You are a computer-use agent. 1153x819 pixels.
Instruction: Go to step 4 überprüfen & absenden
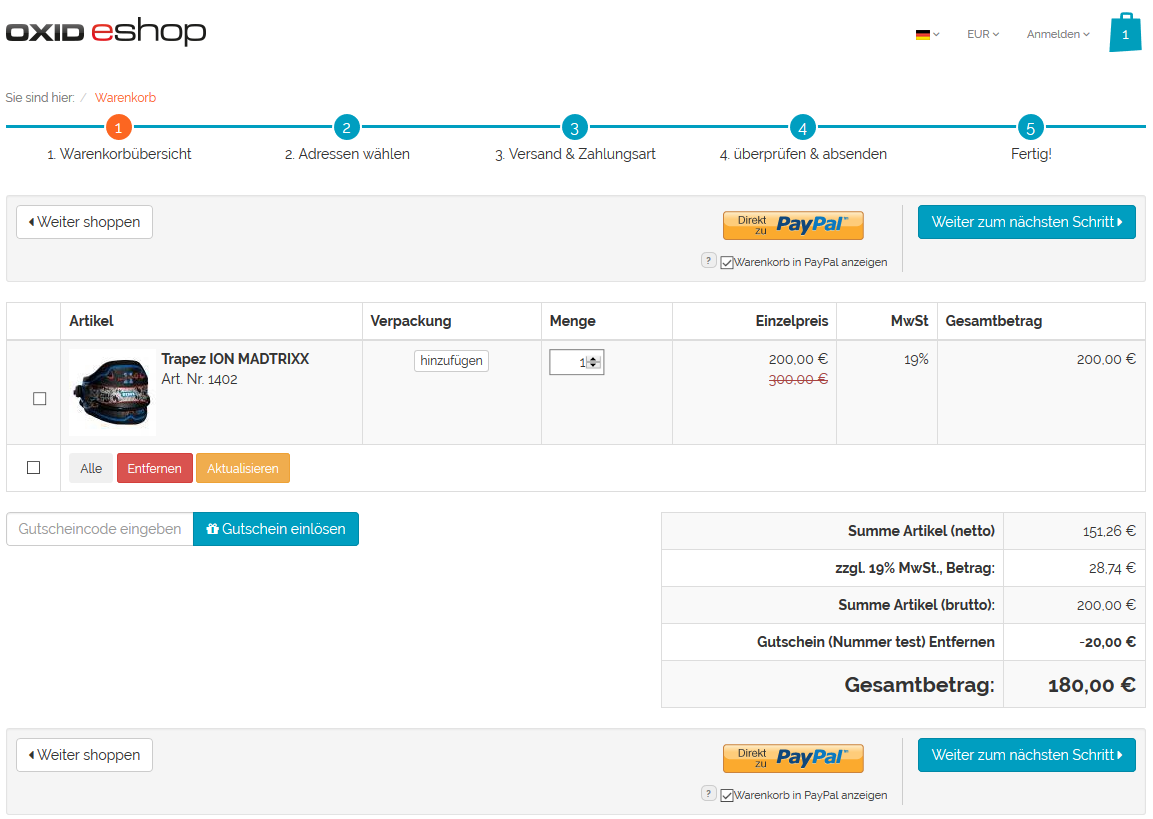(x=802, y=128)
